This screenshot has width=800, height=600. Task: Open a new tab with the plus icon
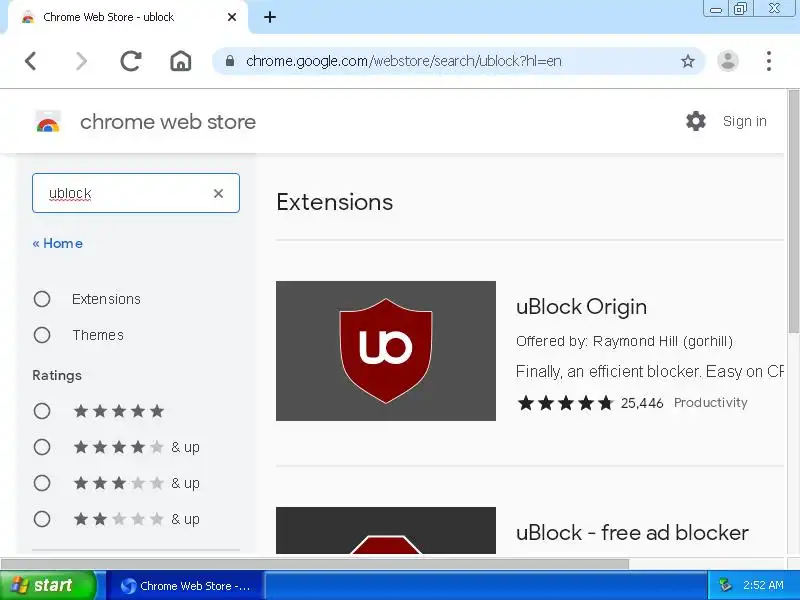[270, 17]
